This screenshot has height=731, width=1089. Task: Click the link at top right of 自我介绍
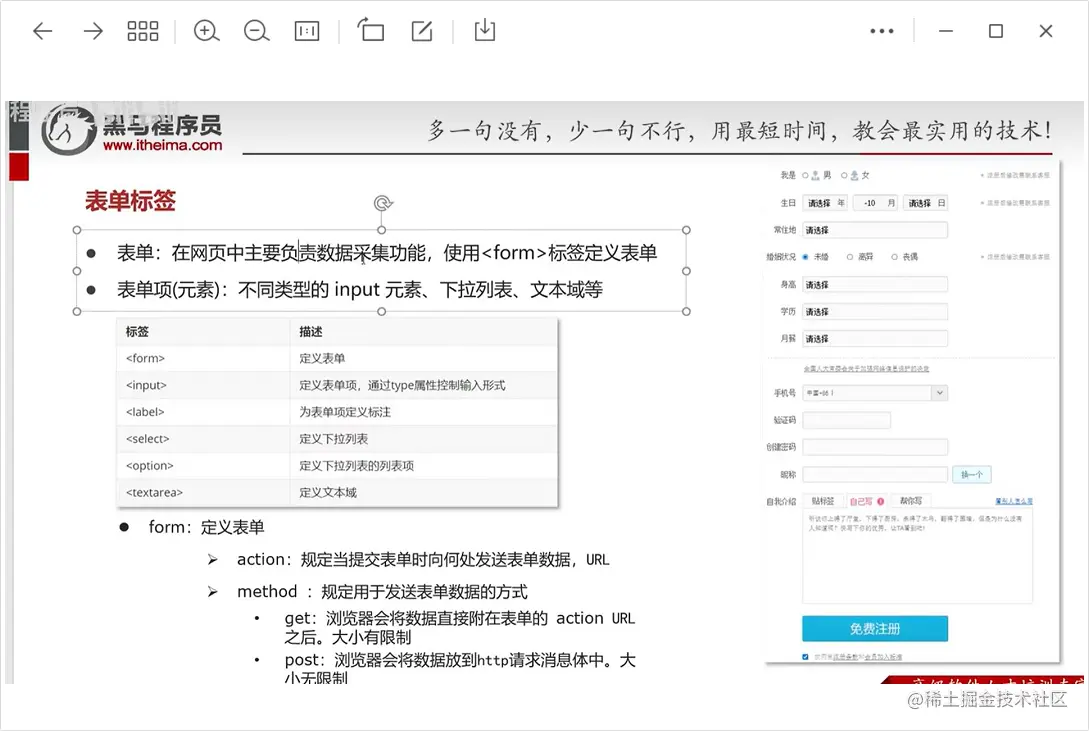[1014, 501]
